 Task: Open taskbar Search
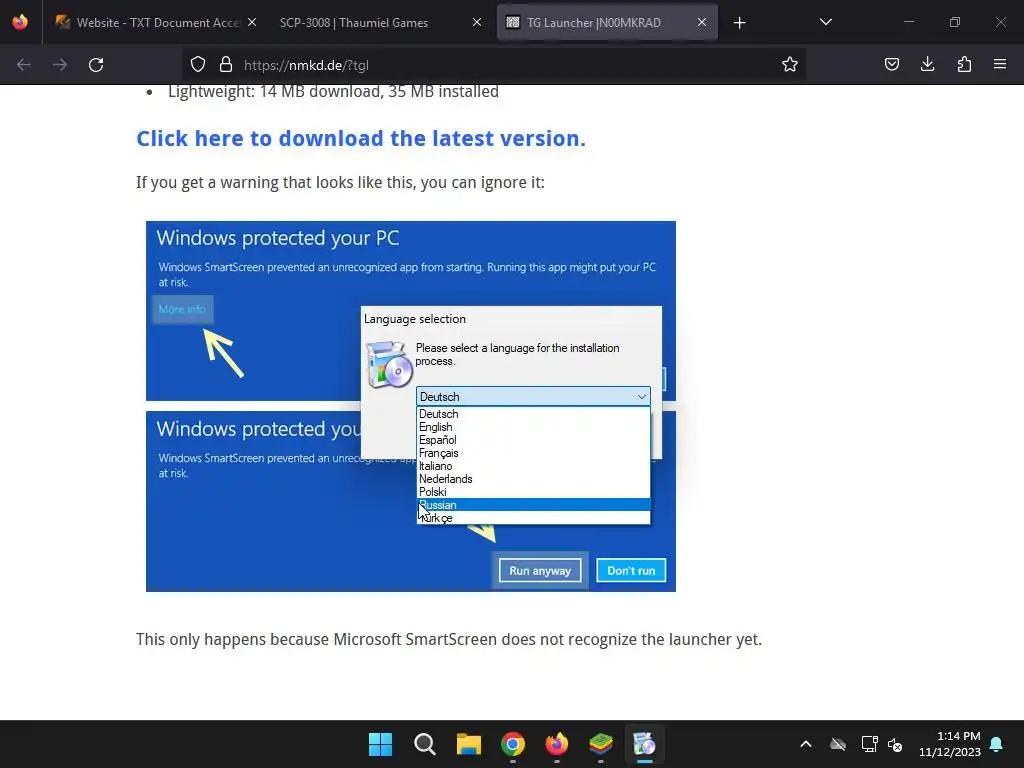424,744
